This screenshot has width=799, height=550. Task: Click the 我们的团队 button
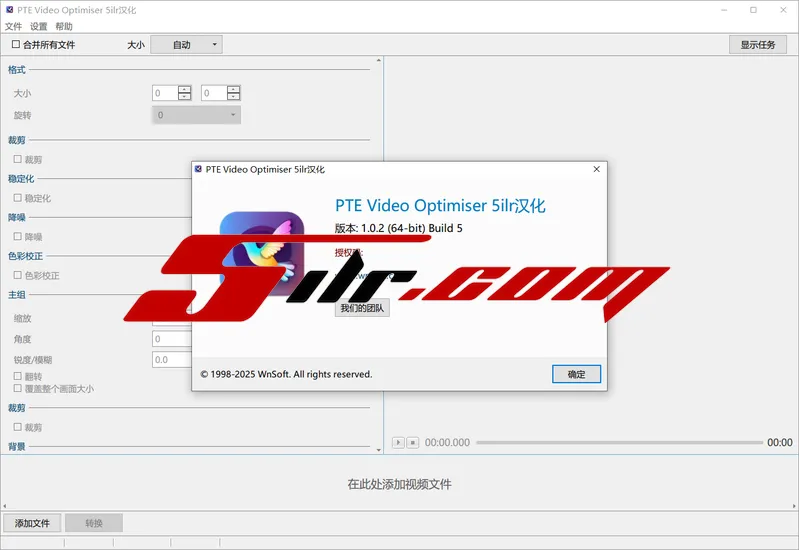click(362, 308)
